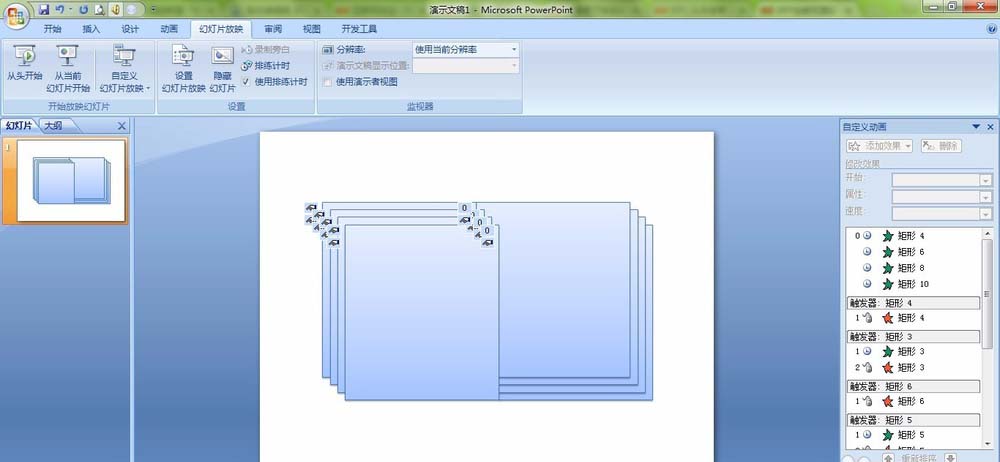
Task: Click the 触发器: 矩形 5 trigger header
Action: click(913, 420)
